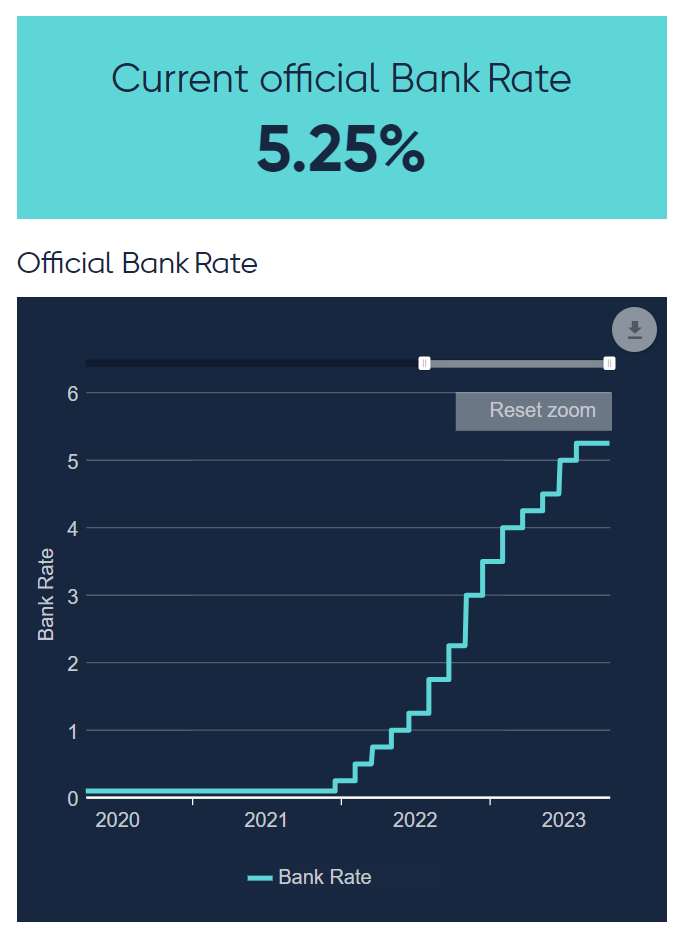This screenshot has width=675, height=934.
Task: Click the y-axis value 6
Action: pyautogui.click(x=72, y=393)
